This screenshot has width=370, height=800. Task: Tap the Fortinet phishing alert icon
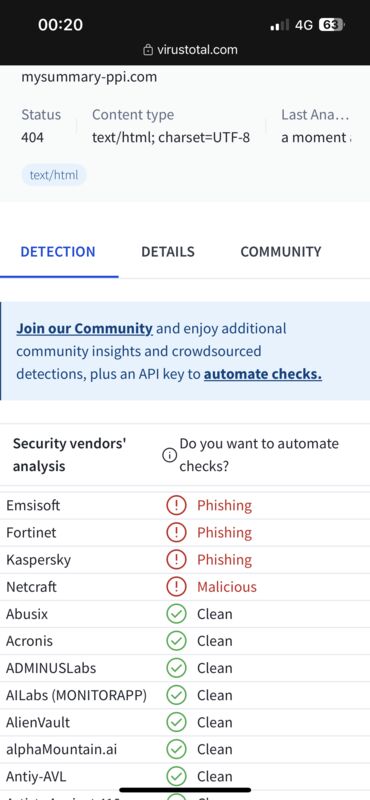(176, 533)
